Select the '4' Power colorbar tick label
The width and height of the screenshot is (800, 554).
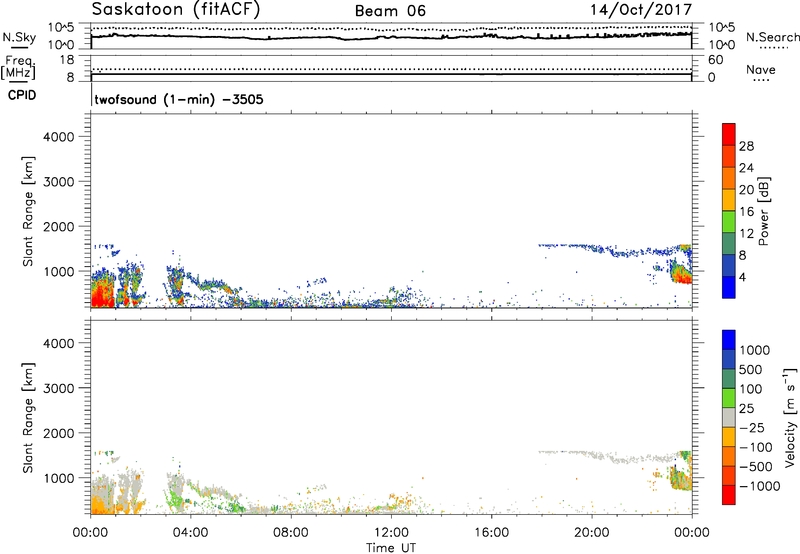[x=743, y=278]
